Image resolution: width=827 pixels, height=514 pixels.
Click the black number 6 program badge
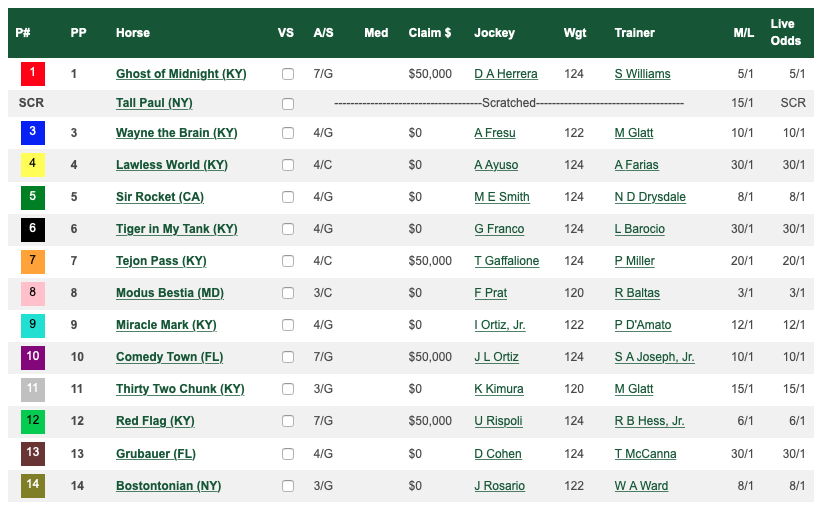tap(33, 229)
